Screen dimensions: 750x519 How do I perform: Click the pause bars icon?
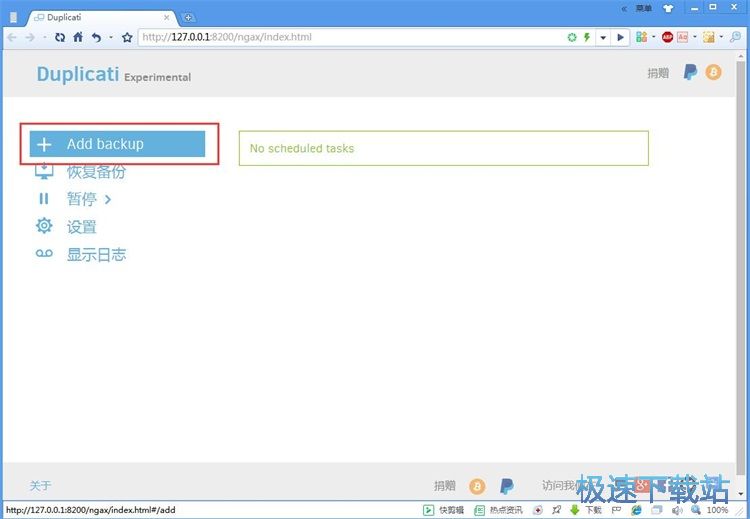click(44, 199)
